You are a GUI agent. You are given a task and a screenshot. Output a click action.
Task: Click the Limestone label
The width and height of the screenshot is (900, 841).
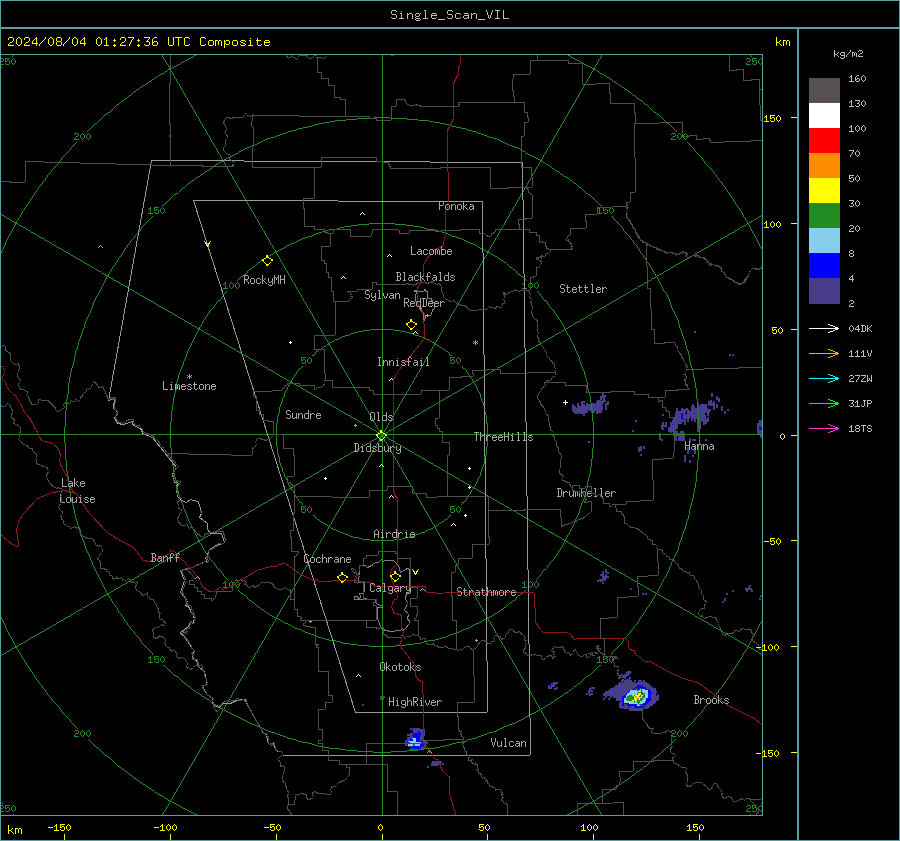(189, 386)
